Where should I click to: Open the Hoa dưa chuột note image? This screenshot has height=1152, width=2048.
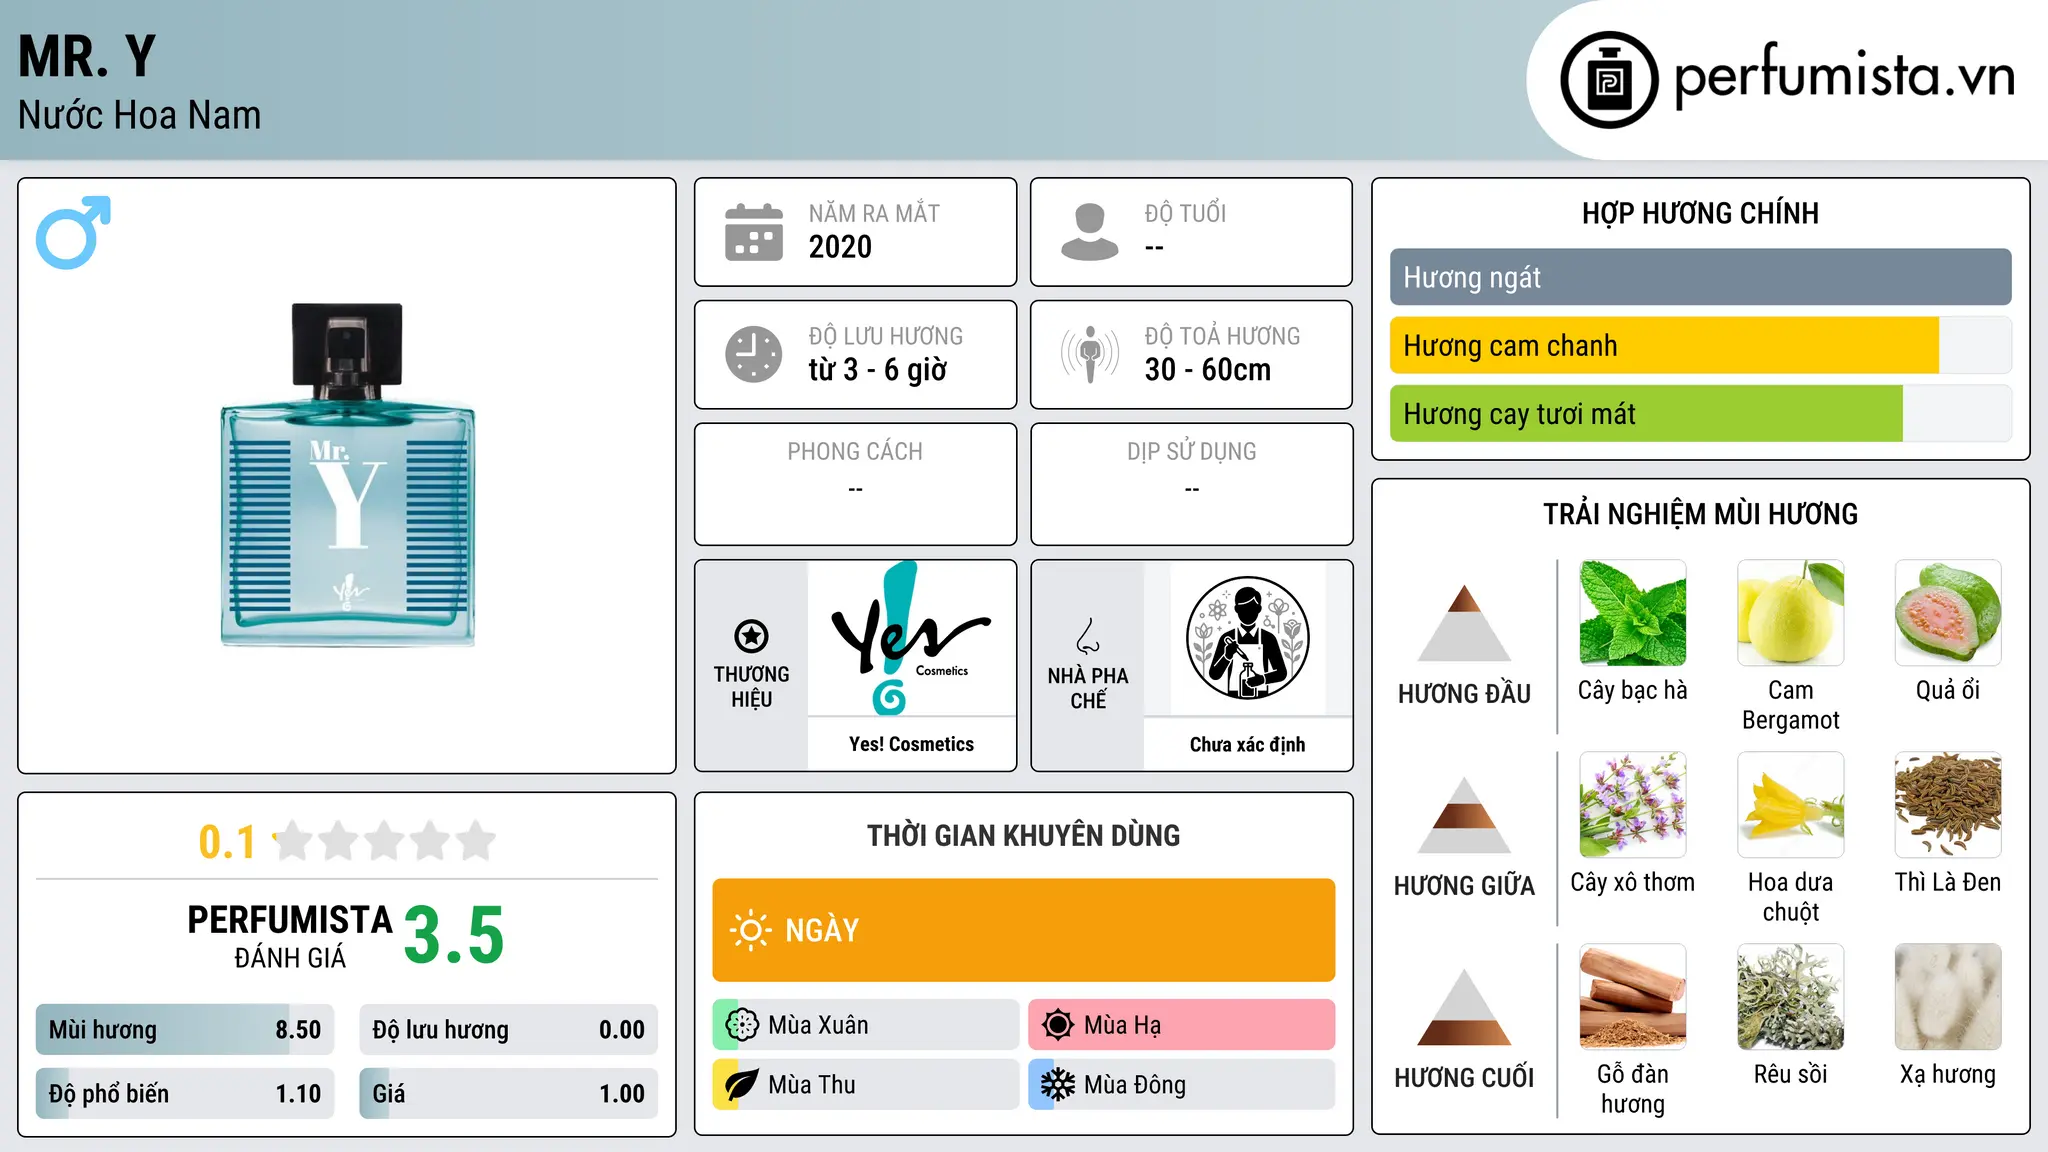pos(1790,805)
